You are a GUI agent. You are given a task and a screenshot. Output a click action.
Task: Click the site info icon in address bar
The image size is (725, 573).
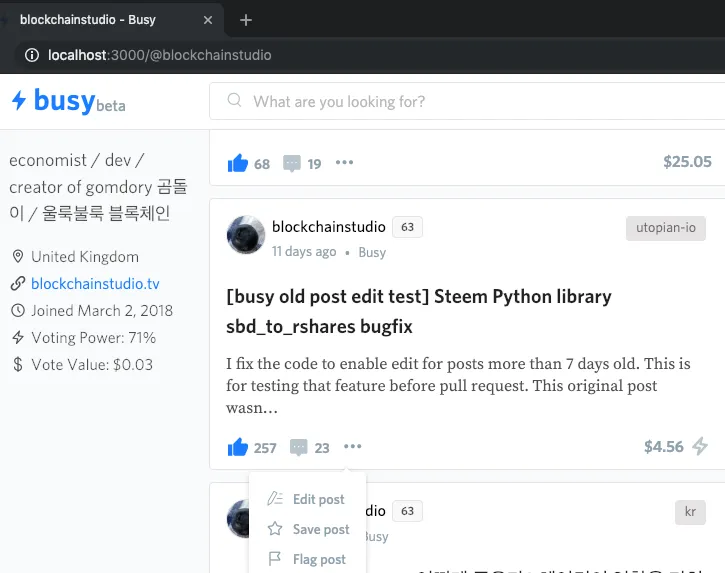click(x=32, y=55)
